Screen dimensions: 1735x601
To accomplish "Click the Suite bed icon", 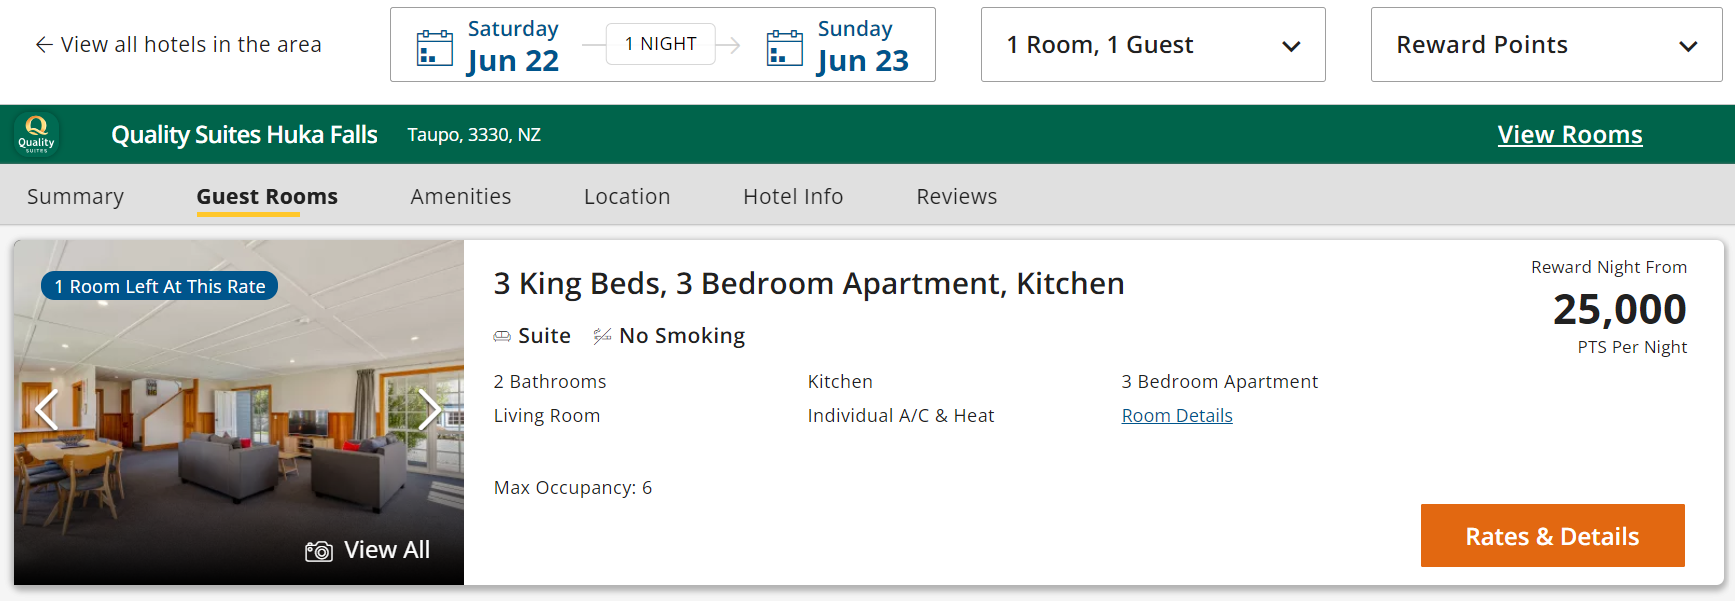I will [x=503, y=335].
